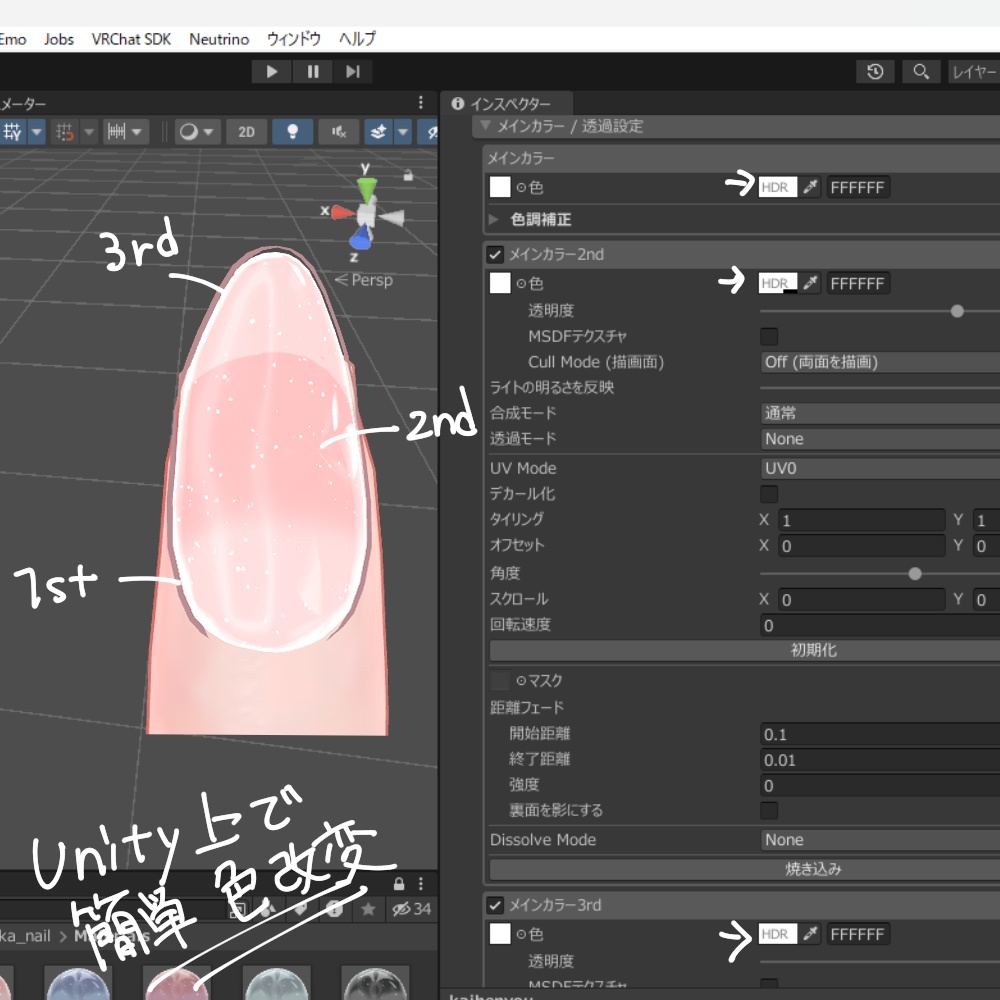The image size is (1000, 1000).
Task: Click the snap increment ruler icon
Action: pyautogui.click(x=117, y=132)
